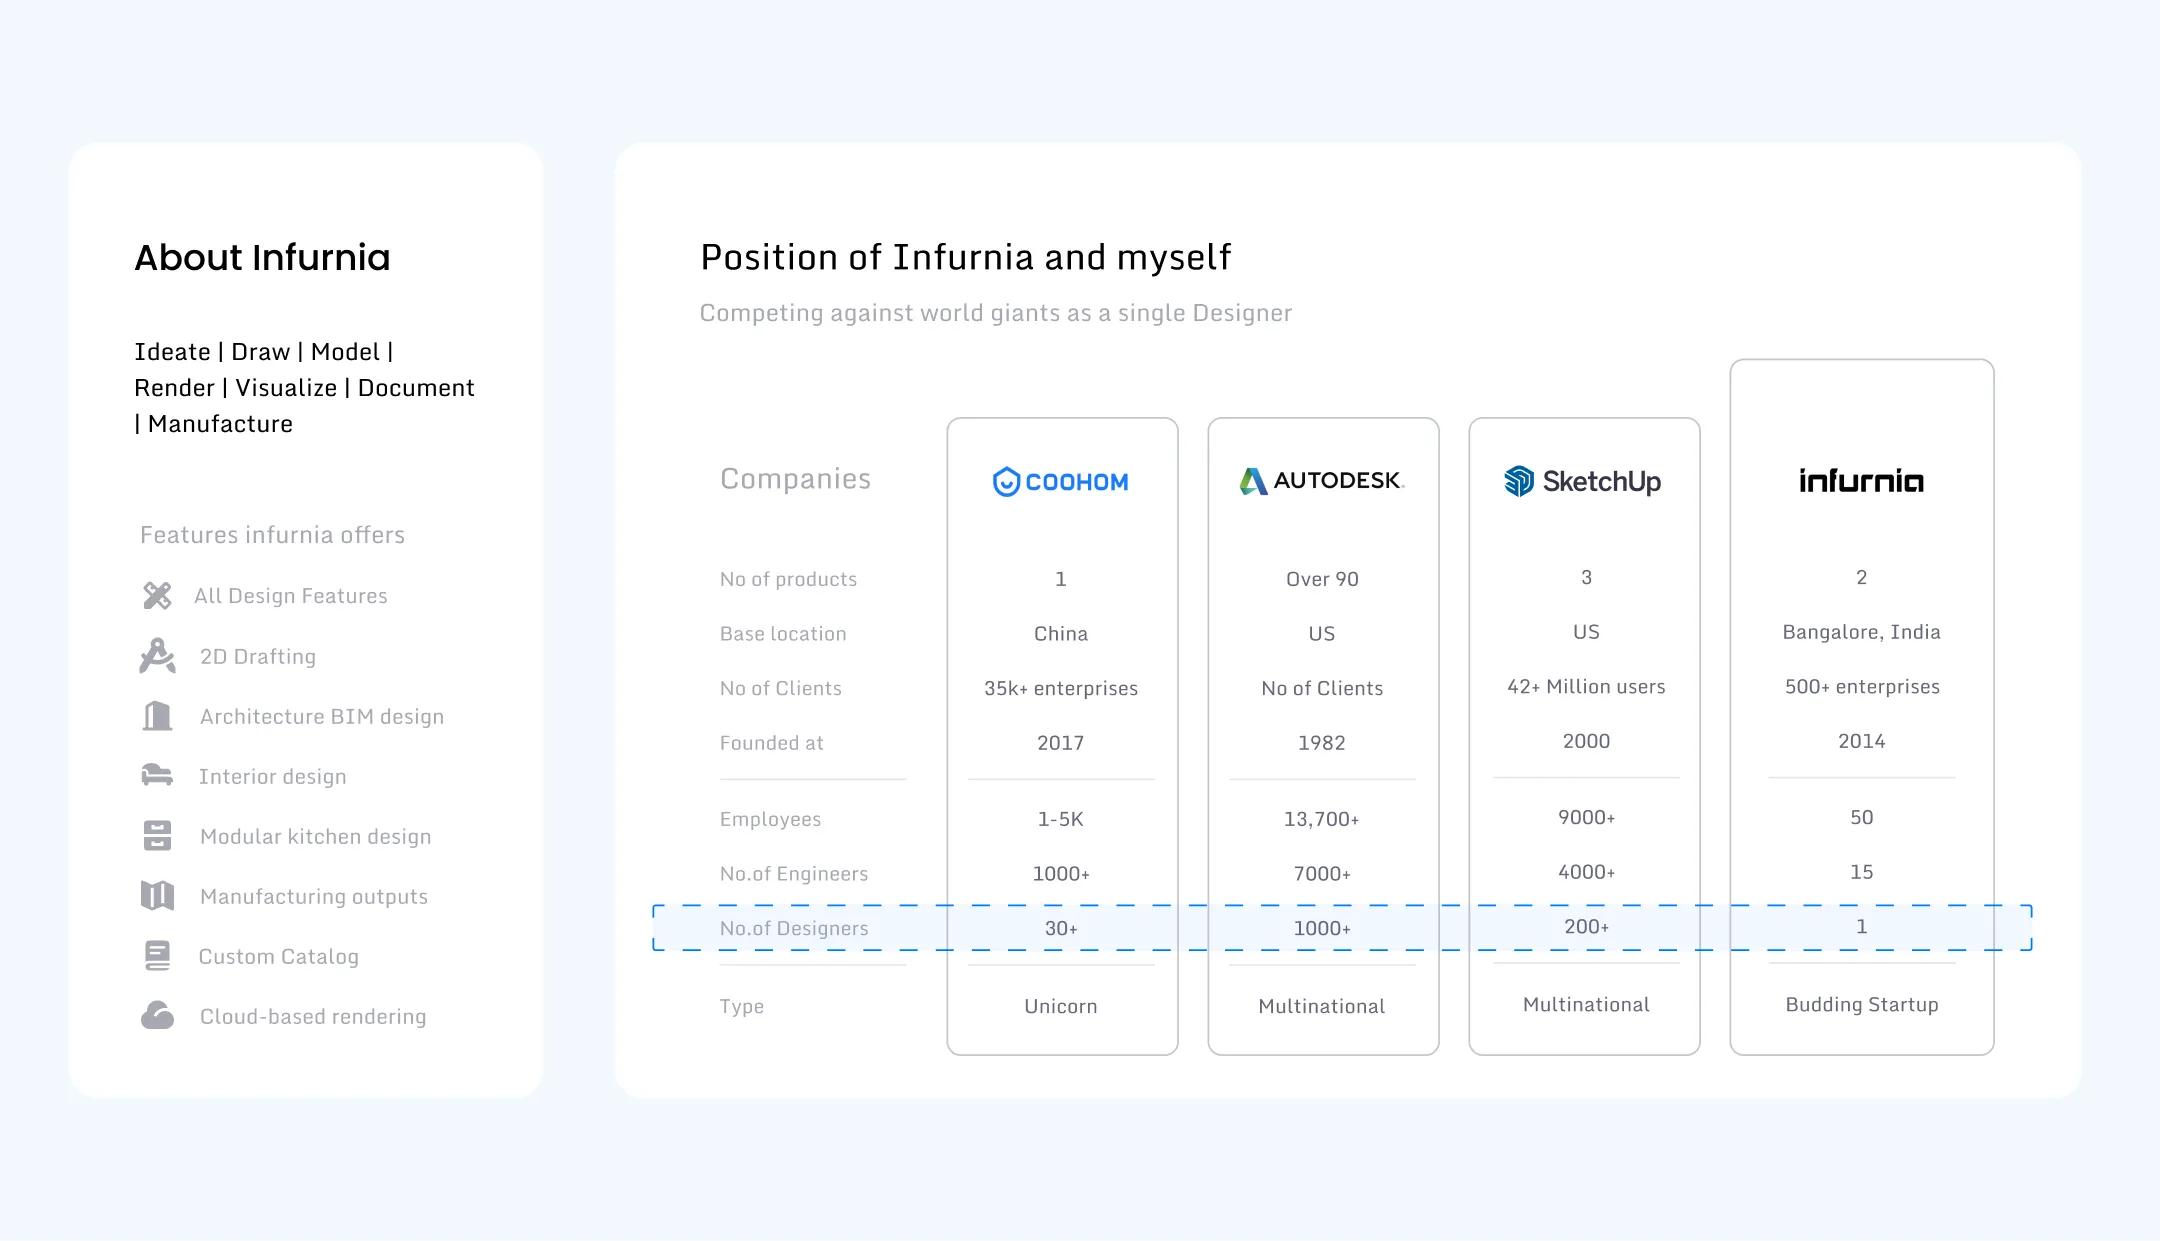2160x1241 pixels.
Task: Click the 'Companies' column header
Action: click(796, 479)
